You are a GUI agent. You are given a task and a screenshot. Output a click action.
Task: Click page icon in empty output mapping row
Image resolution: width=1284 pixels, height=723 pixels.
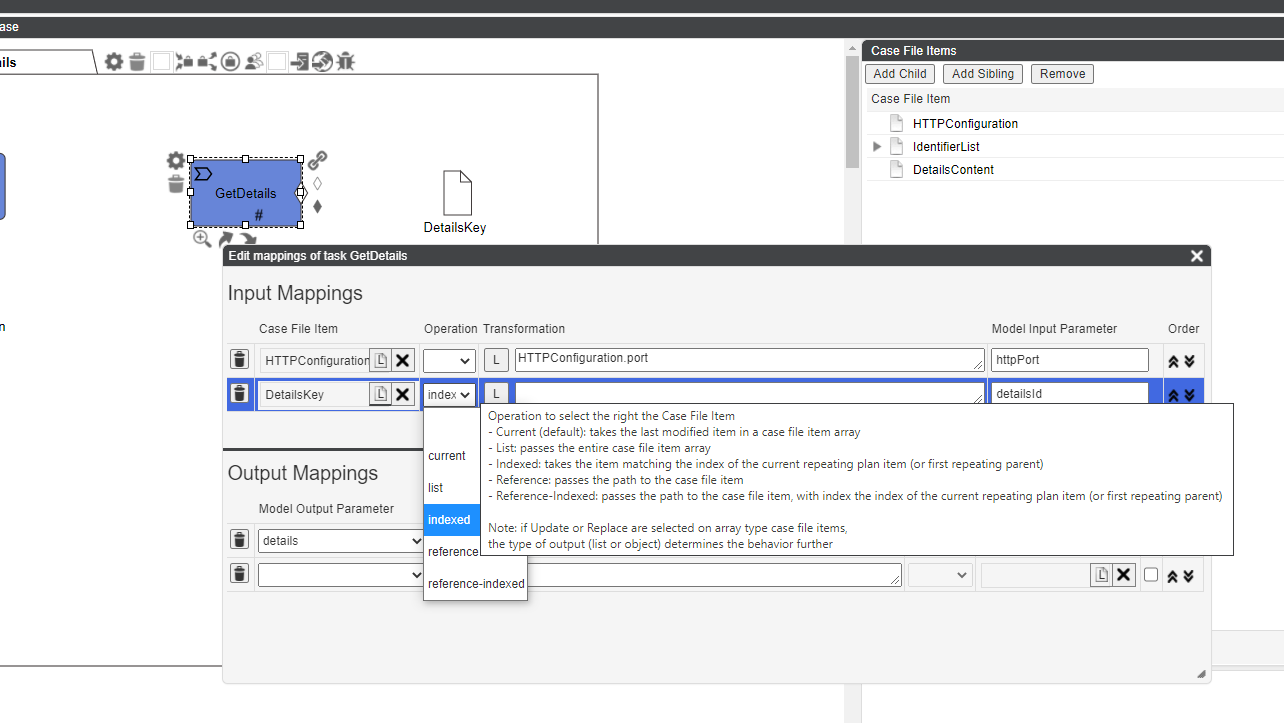tap(1101, 575)
